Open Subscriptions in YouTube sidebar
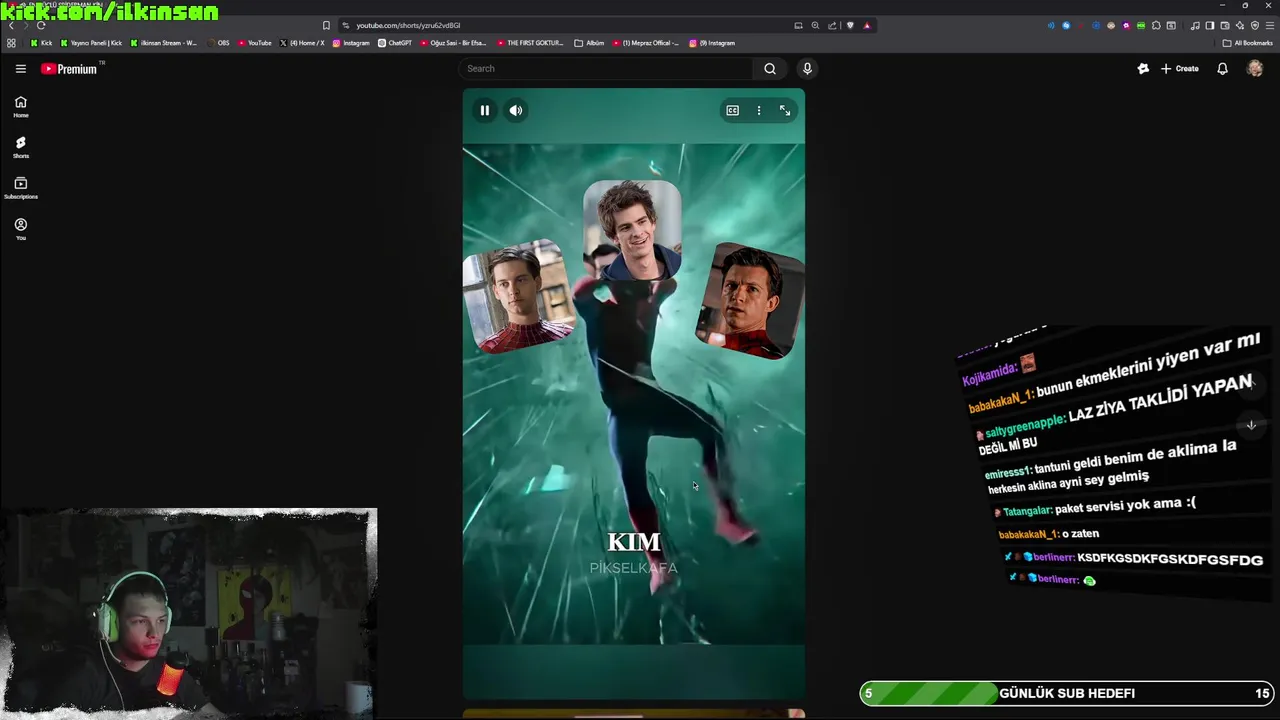 coord(20,188)
